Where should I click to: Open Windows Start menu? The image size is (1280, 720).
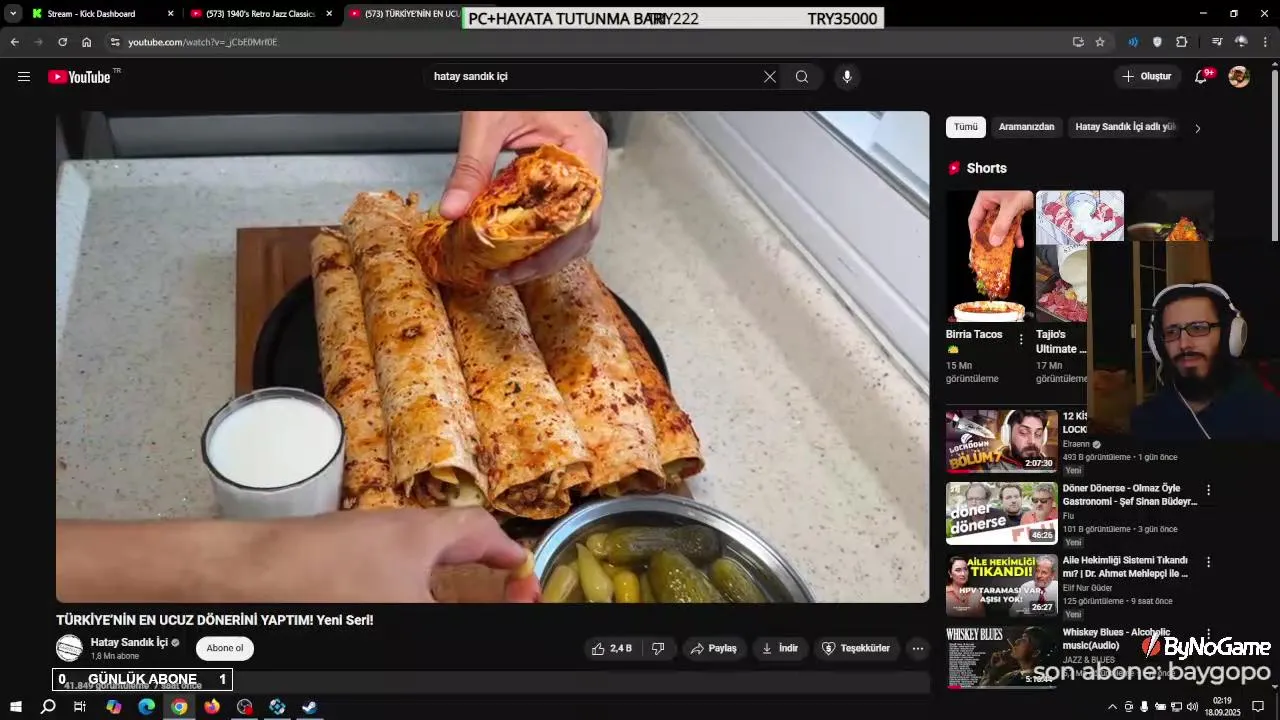[16, 707]
